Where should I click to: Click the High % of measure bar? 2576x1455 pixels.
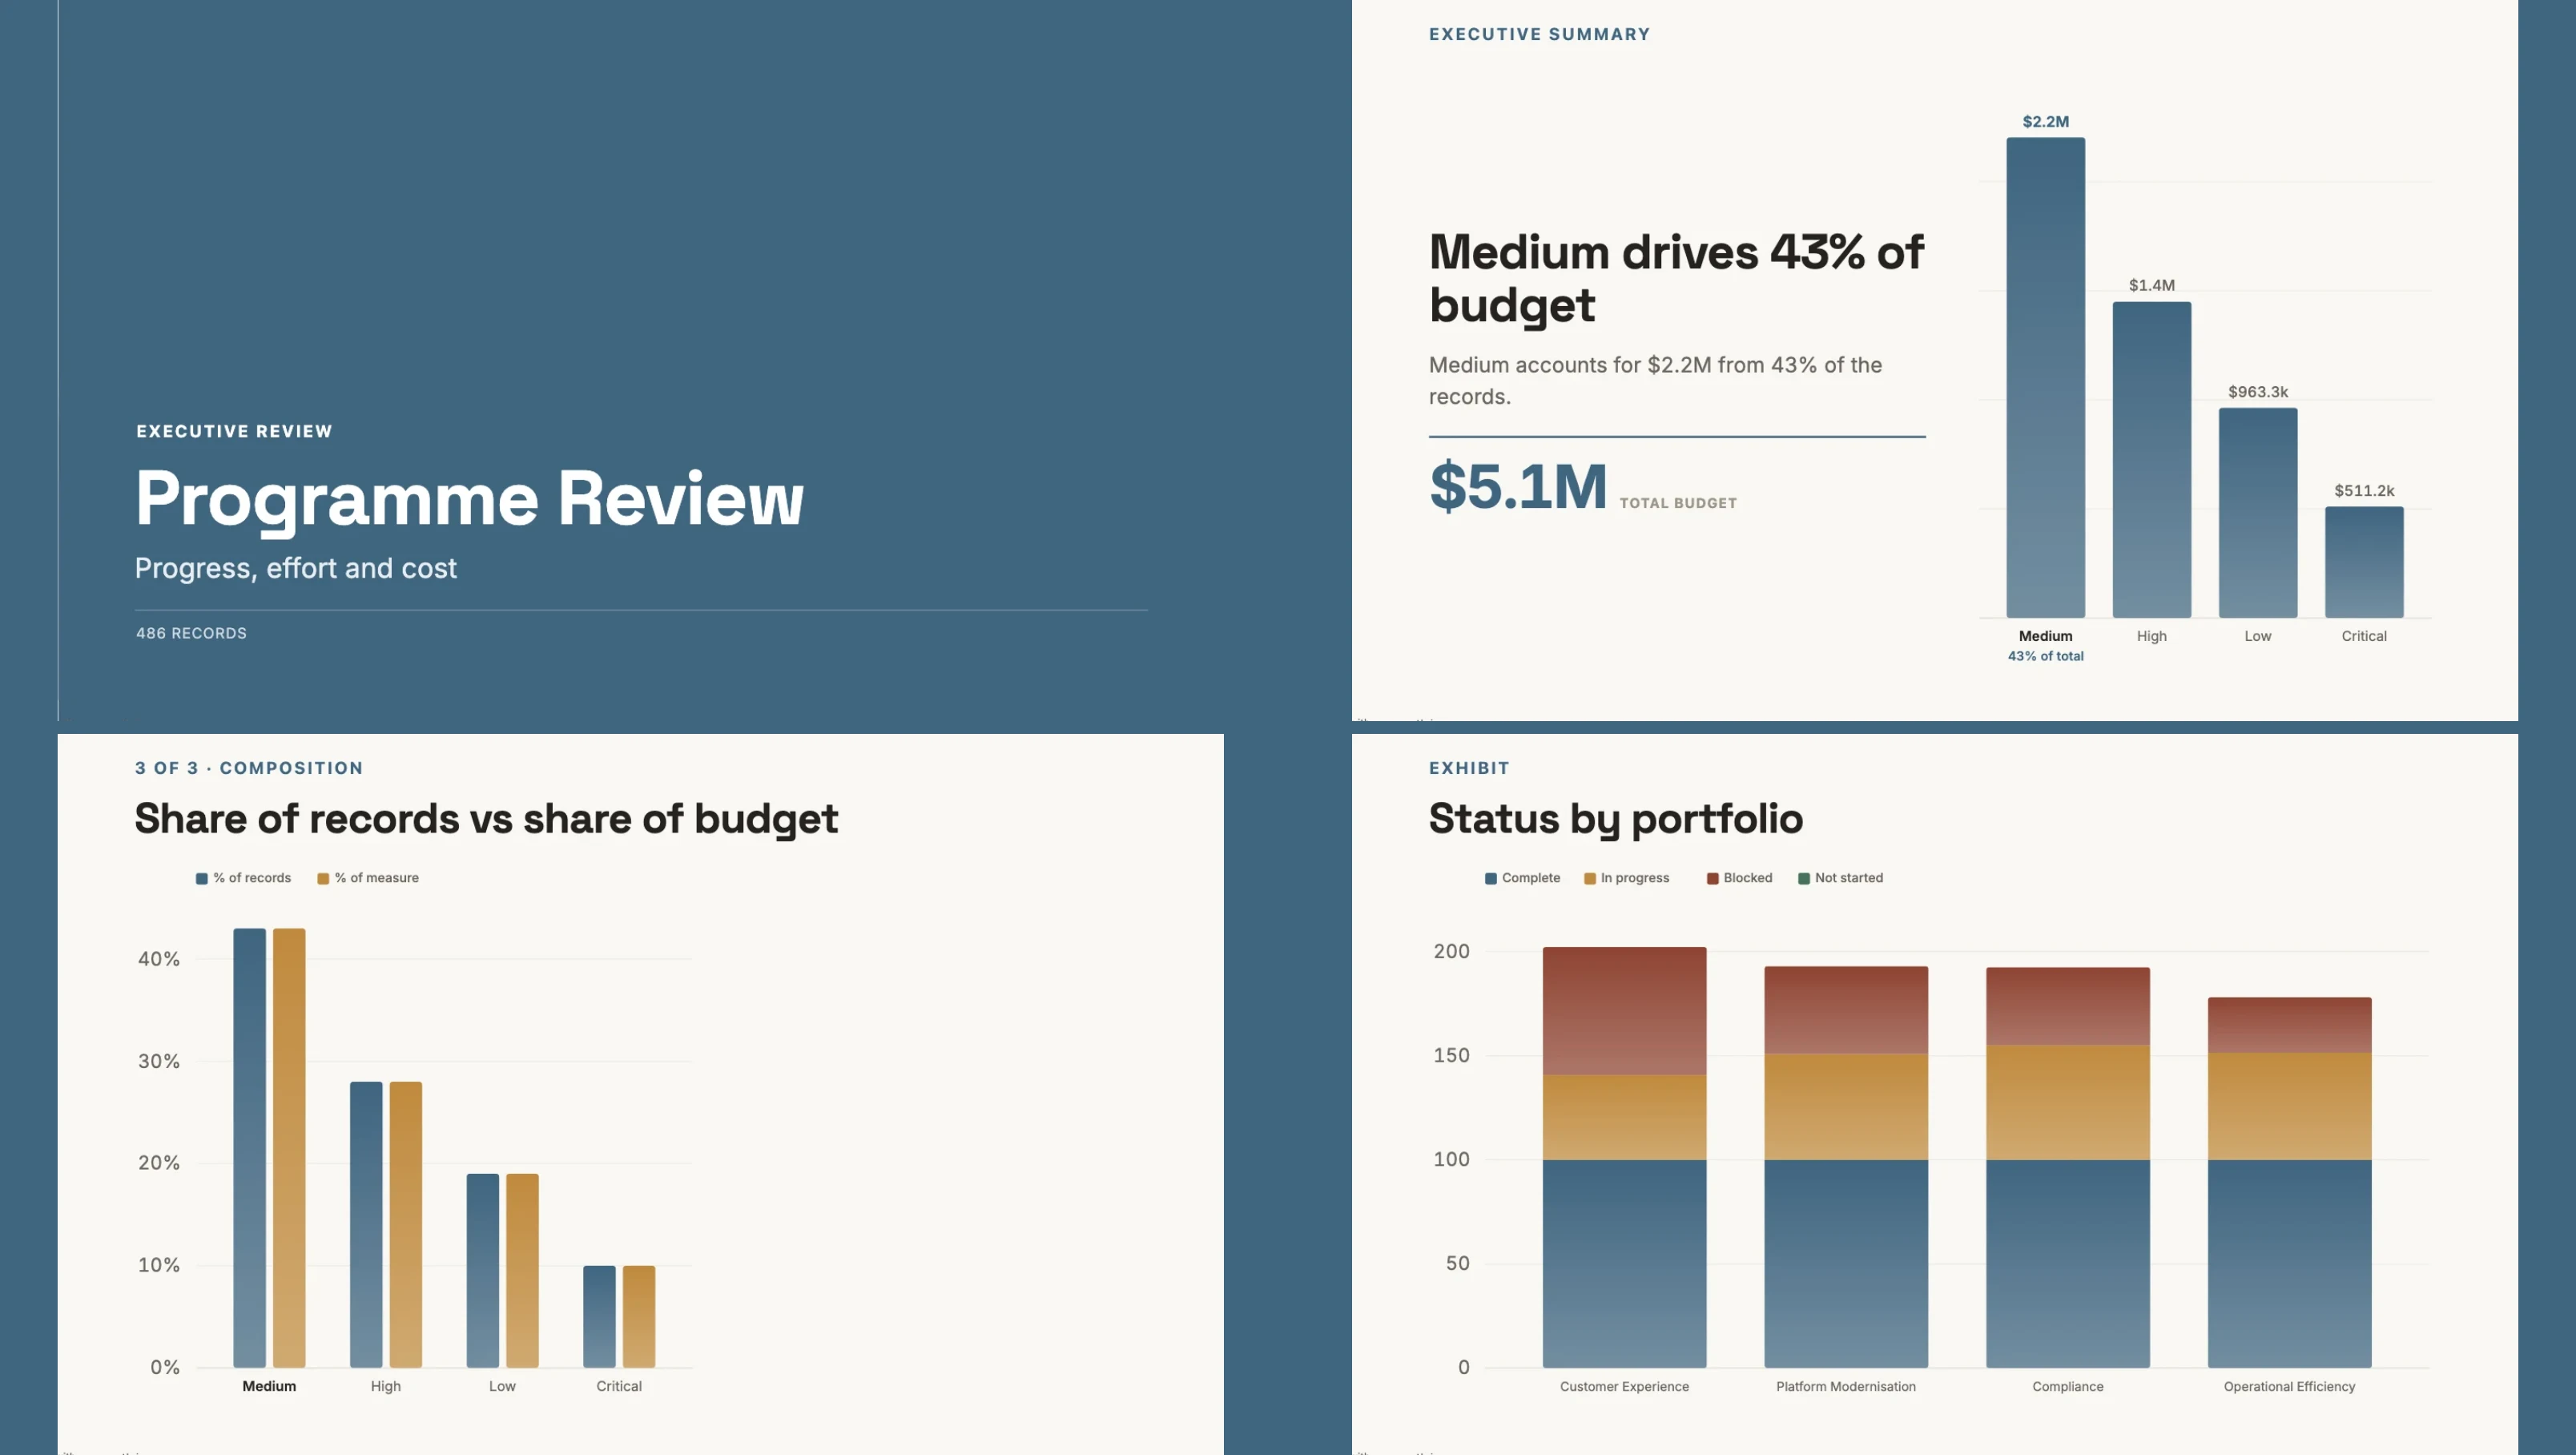pos(405,1224)
